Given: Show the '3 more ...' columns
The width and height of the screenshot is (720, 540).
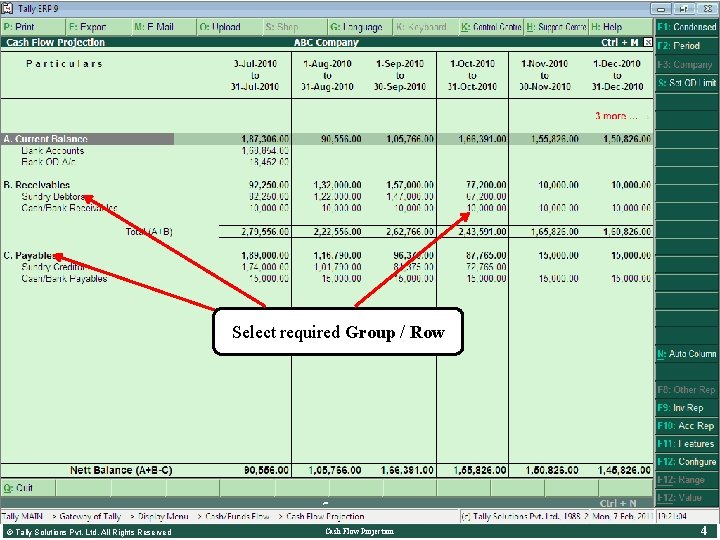Looking at the screenshot, I should (616, 116).
